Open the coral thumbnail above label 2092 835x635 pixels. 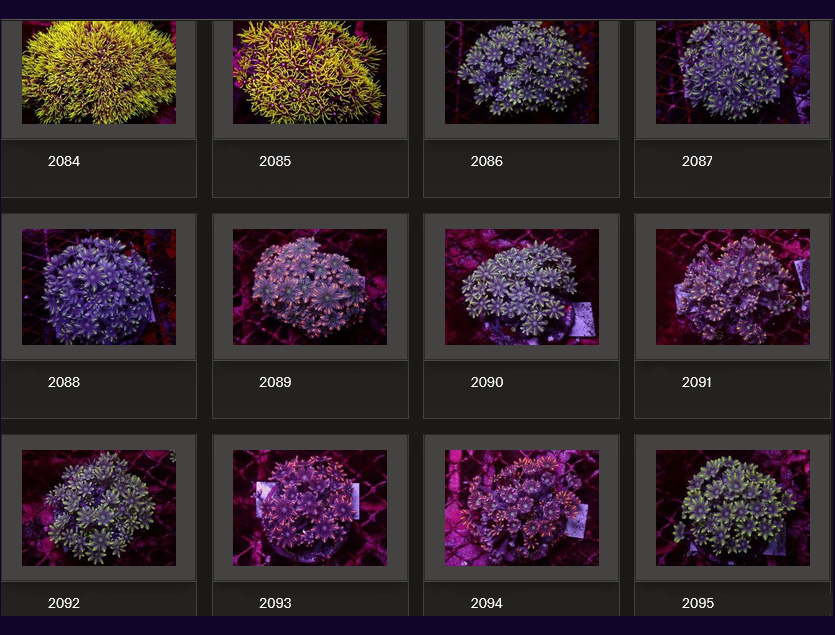pyautogui.click(x=99, y=508)
